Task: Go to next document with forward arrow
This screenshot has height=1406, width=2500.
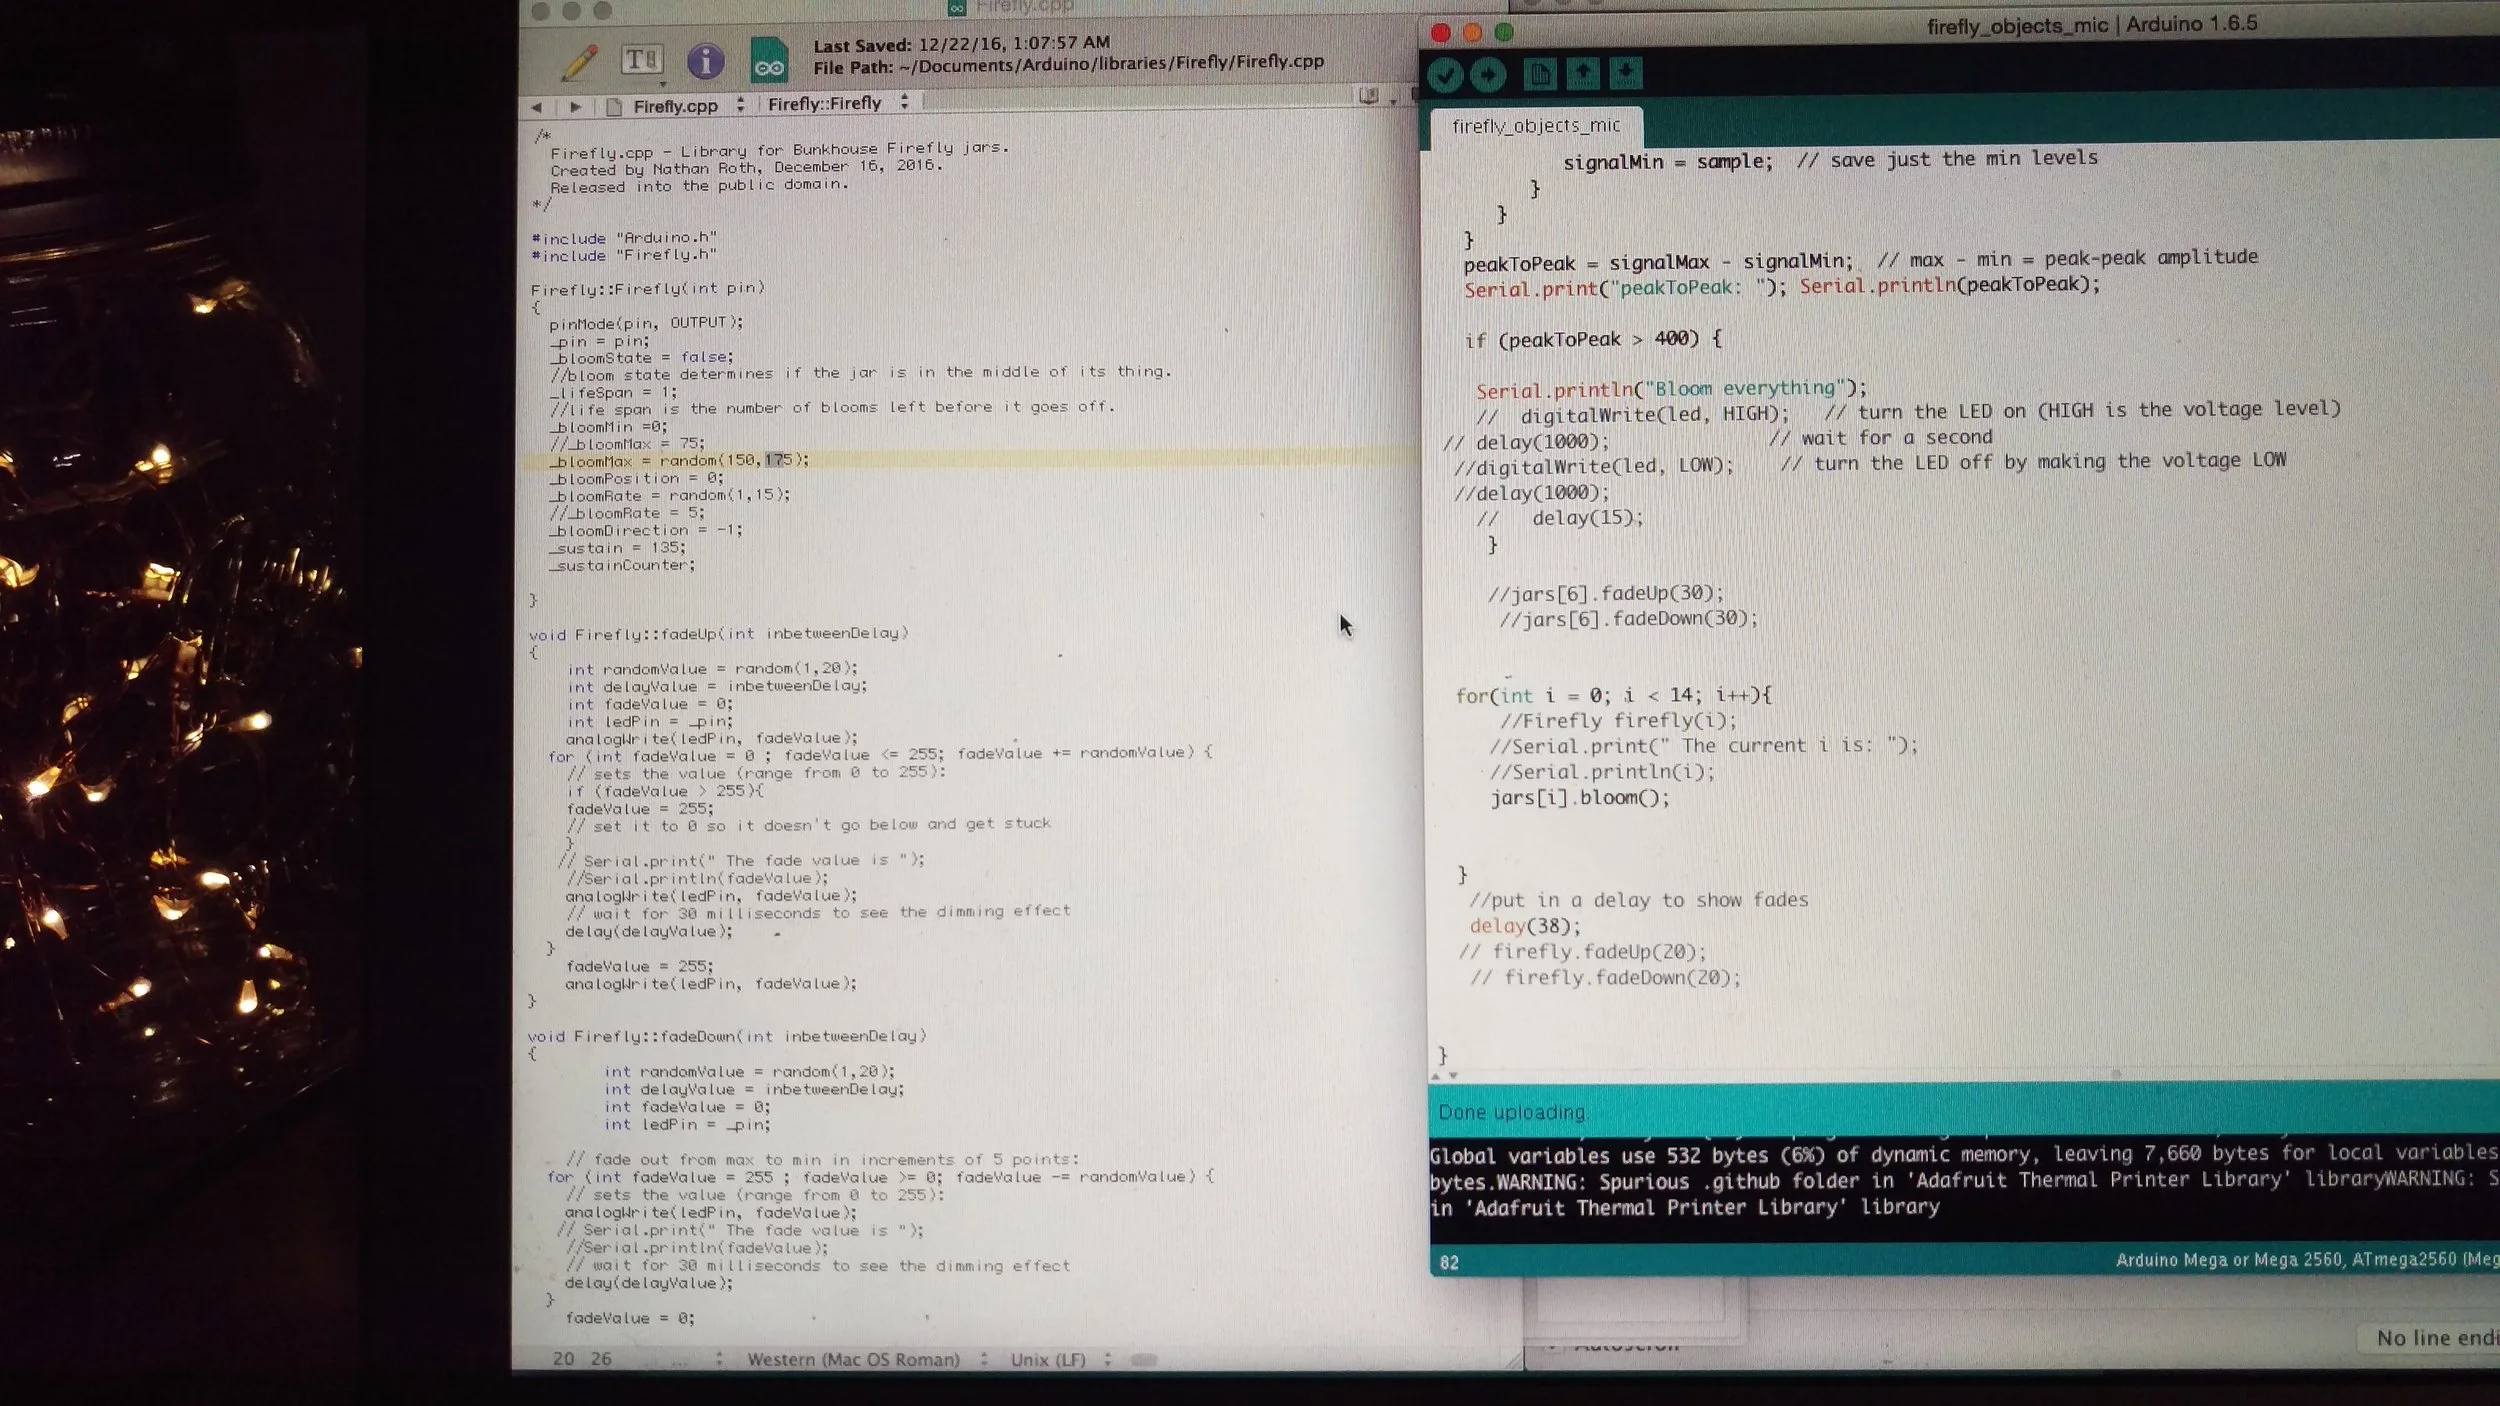Action: point(574,106)
